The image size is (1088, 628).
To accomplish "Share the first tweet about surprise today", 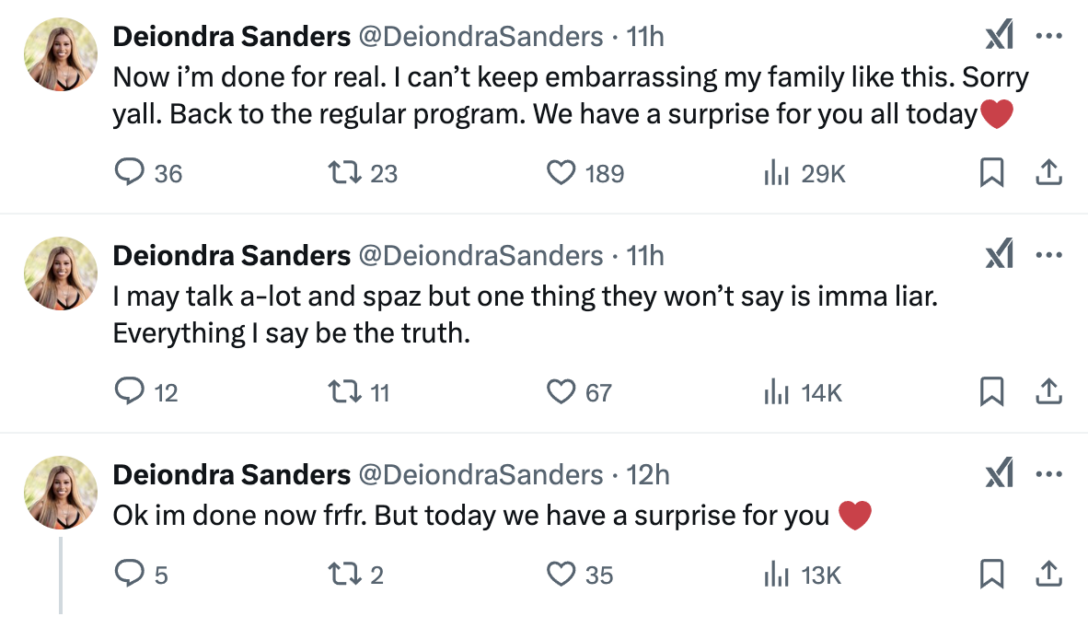I will (x=1048, y=173).
